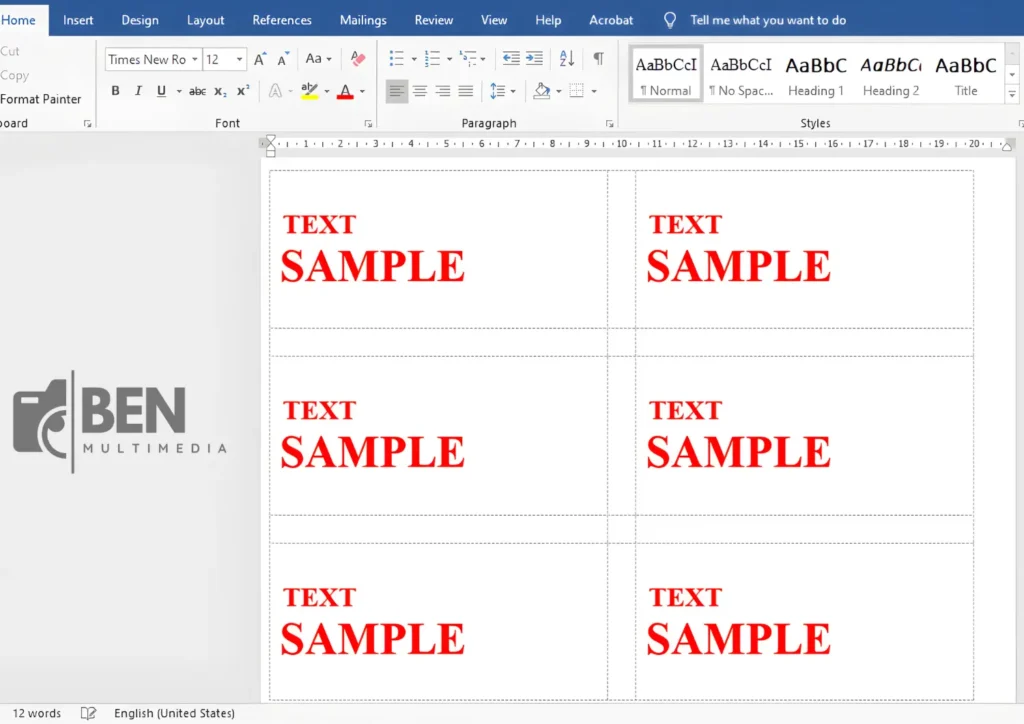The width and height of the screenshot is (1024, 724).
Task: Toggle Bold formatting
Action: (x=115, y=91)
